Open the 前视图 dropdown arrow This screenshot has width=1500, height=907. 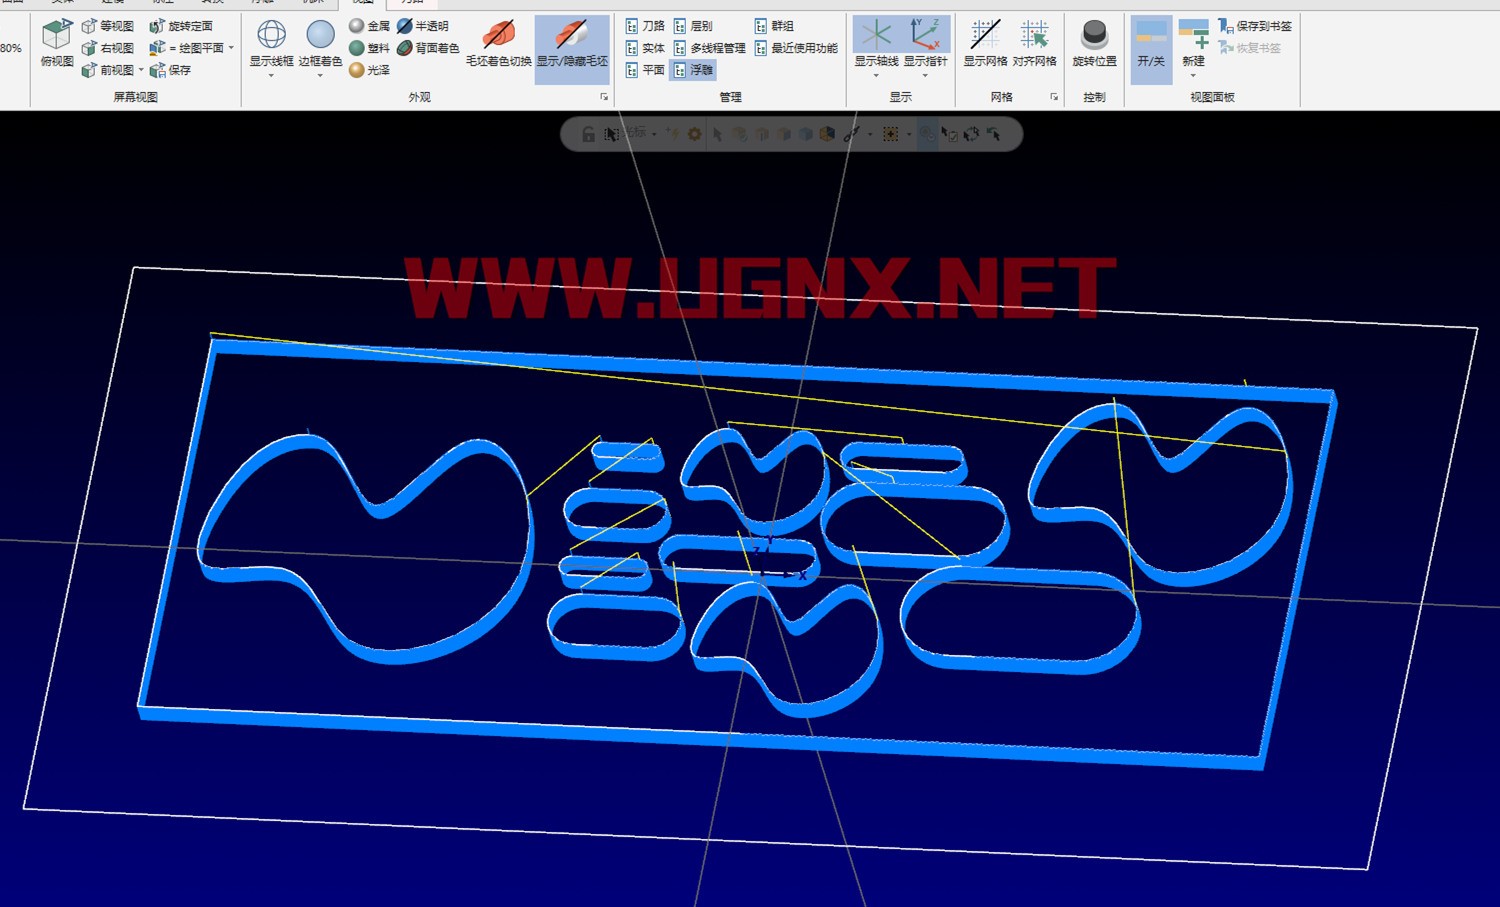141,70
